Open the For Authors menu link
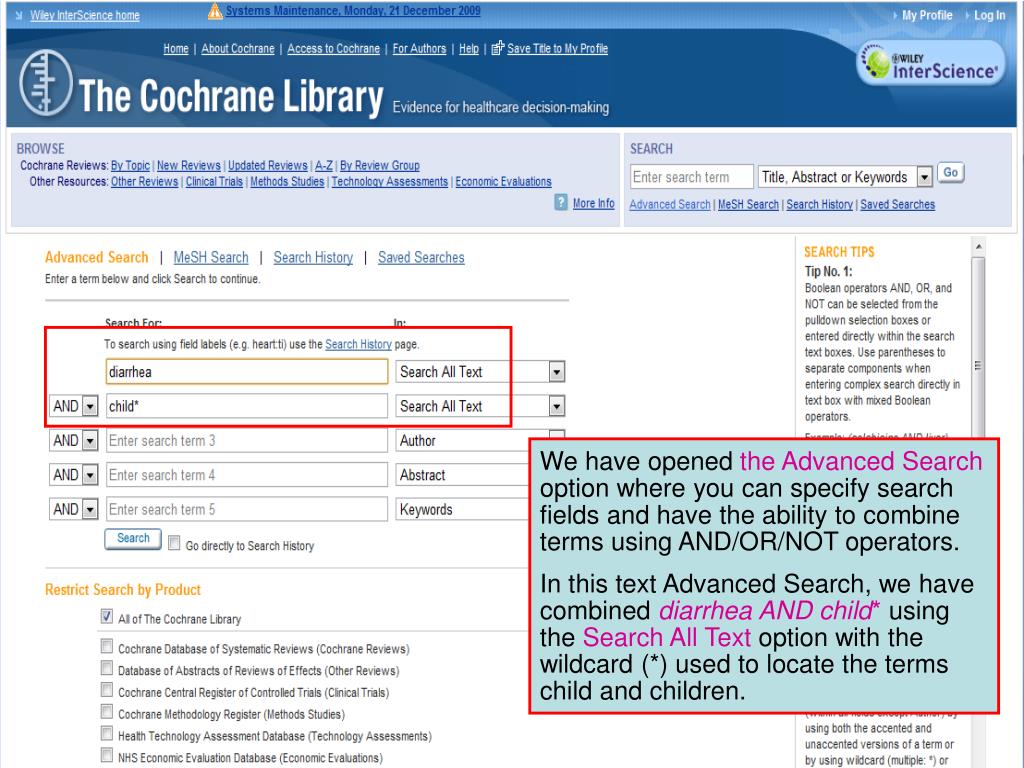The width and height of the screenshot is (1024, 768). tap(419, 48)
